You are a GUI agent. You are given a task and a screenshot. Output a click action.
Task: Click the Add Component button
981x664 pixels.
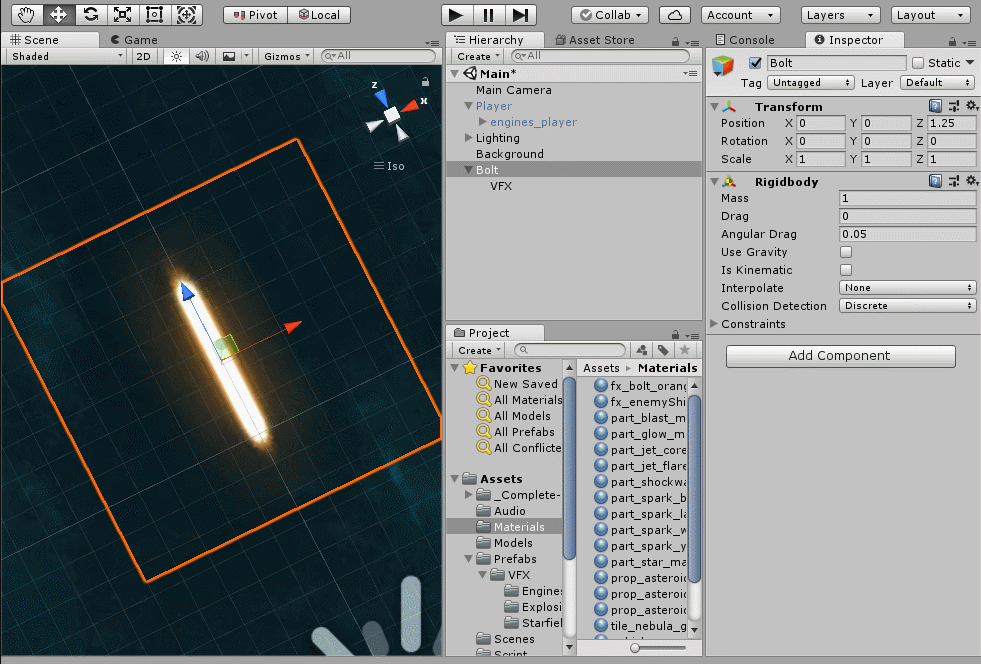tap(840, 356)
